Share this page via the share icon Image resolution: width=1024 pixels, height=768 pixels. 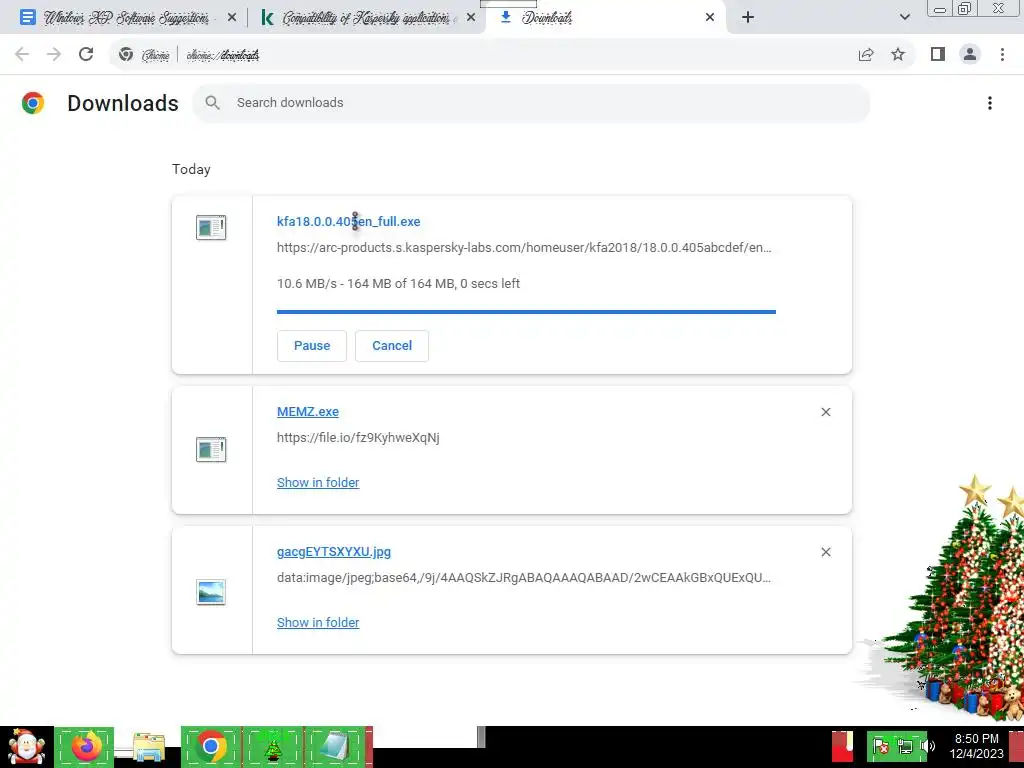click(x=866, y=54)
